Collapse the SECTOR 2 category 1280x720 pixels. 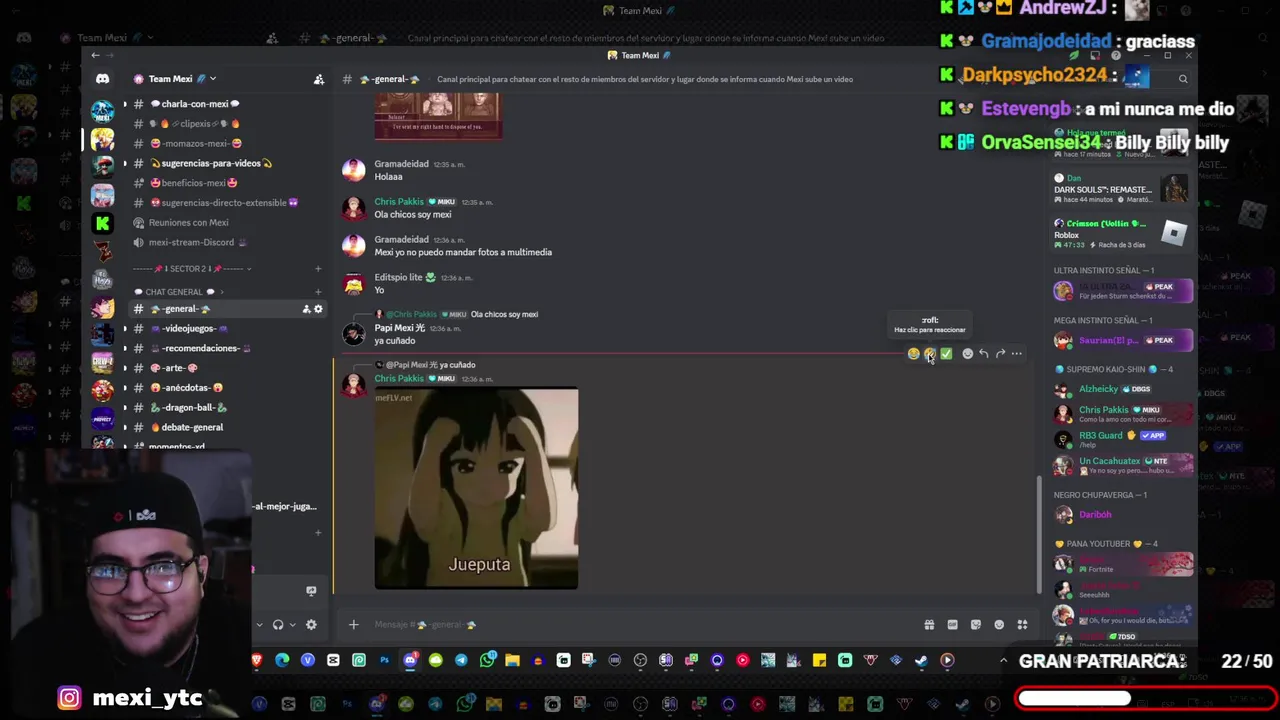pyautogui.click(x=191, y=268)
